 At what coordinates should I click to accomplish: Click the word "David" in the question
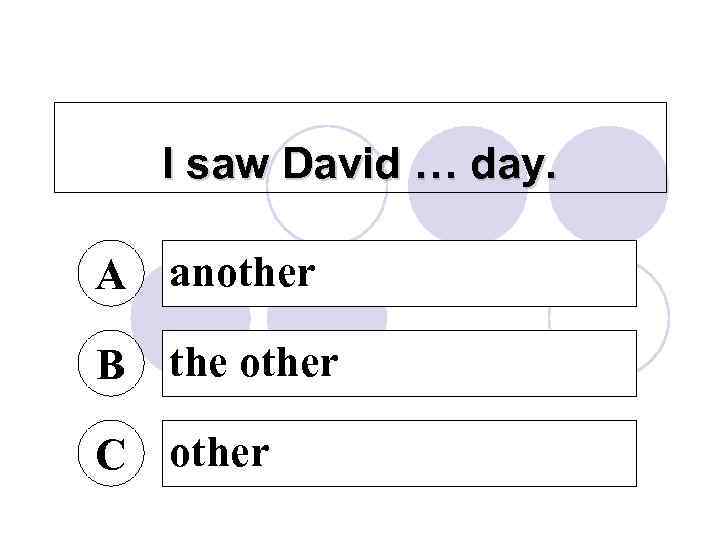point(340,165)
